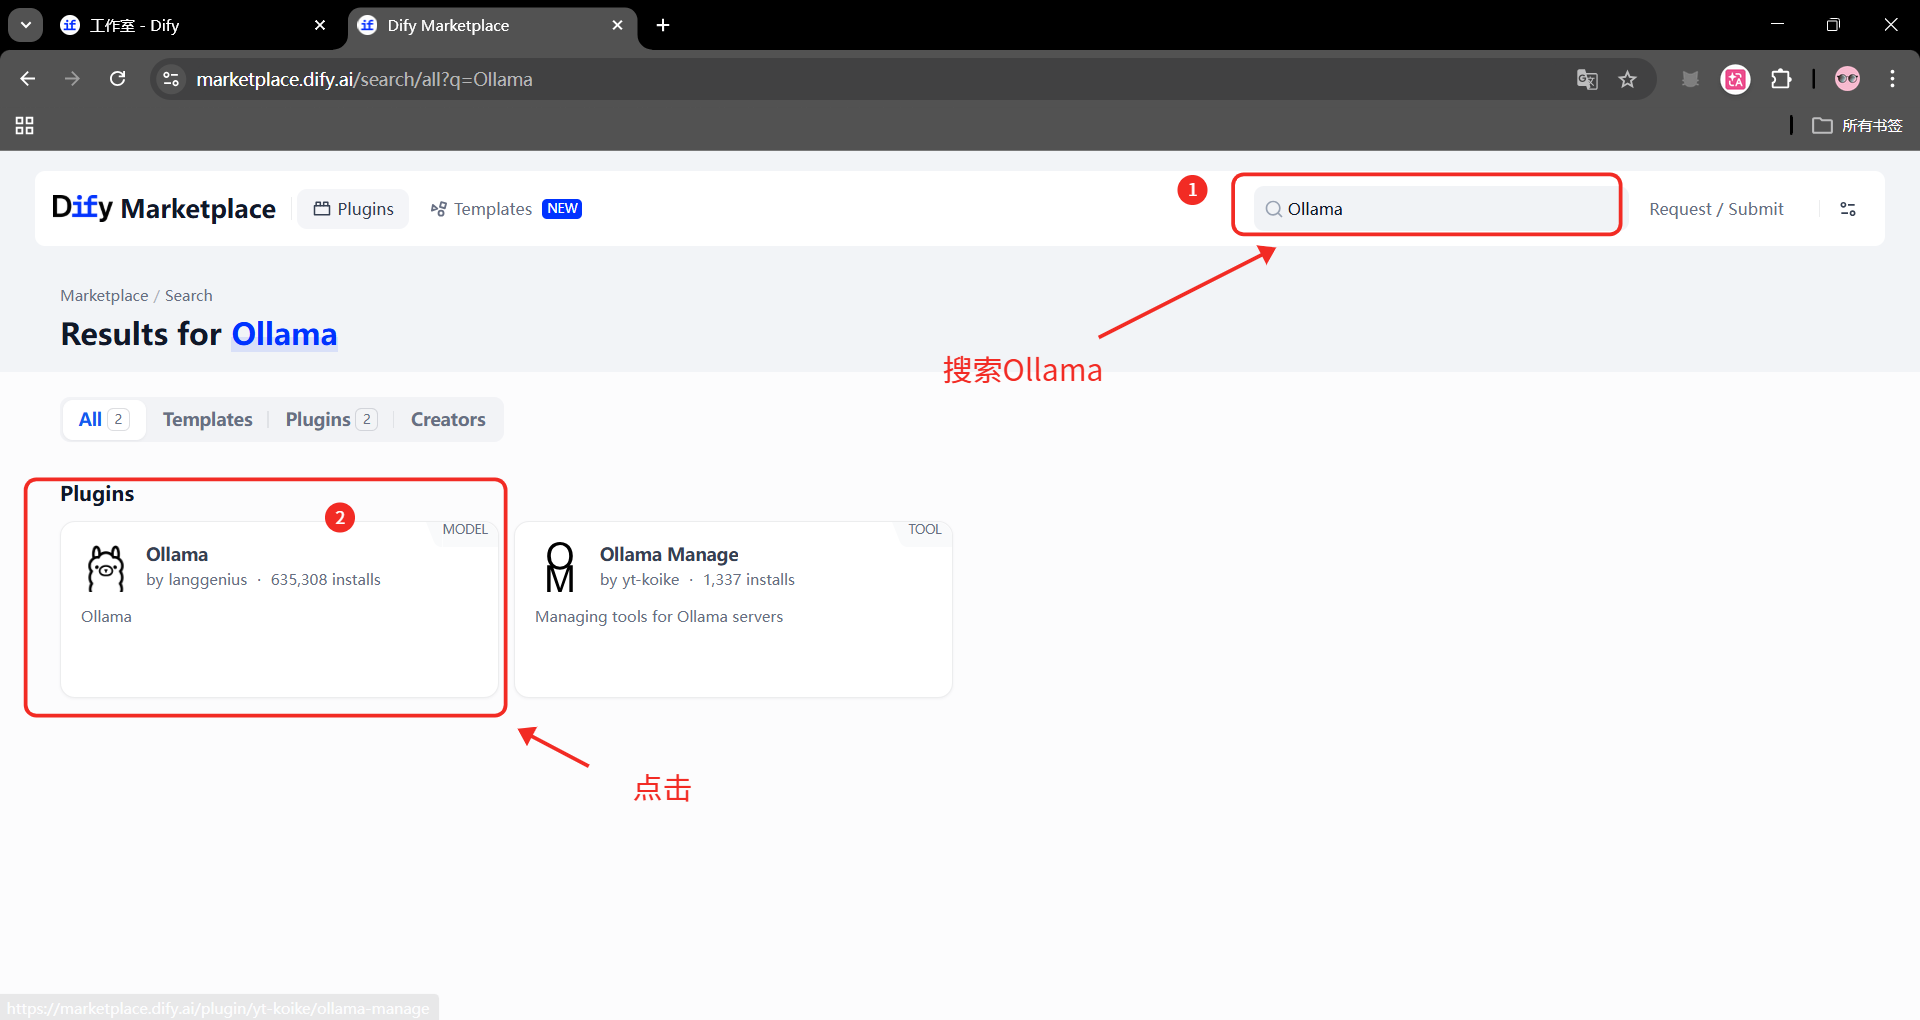The width and height of the screenshot is (1920, 1020).
Task: Close the Dify Marketplace tab
Action: 618,25
